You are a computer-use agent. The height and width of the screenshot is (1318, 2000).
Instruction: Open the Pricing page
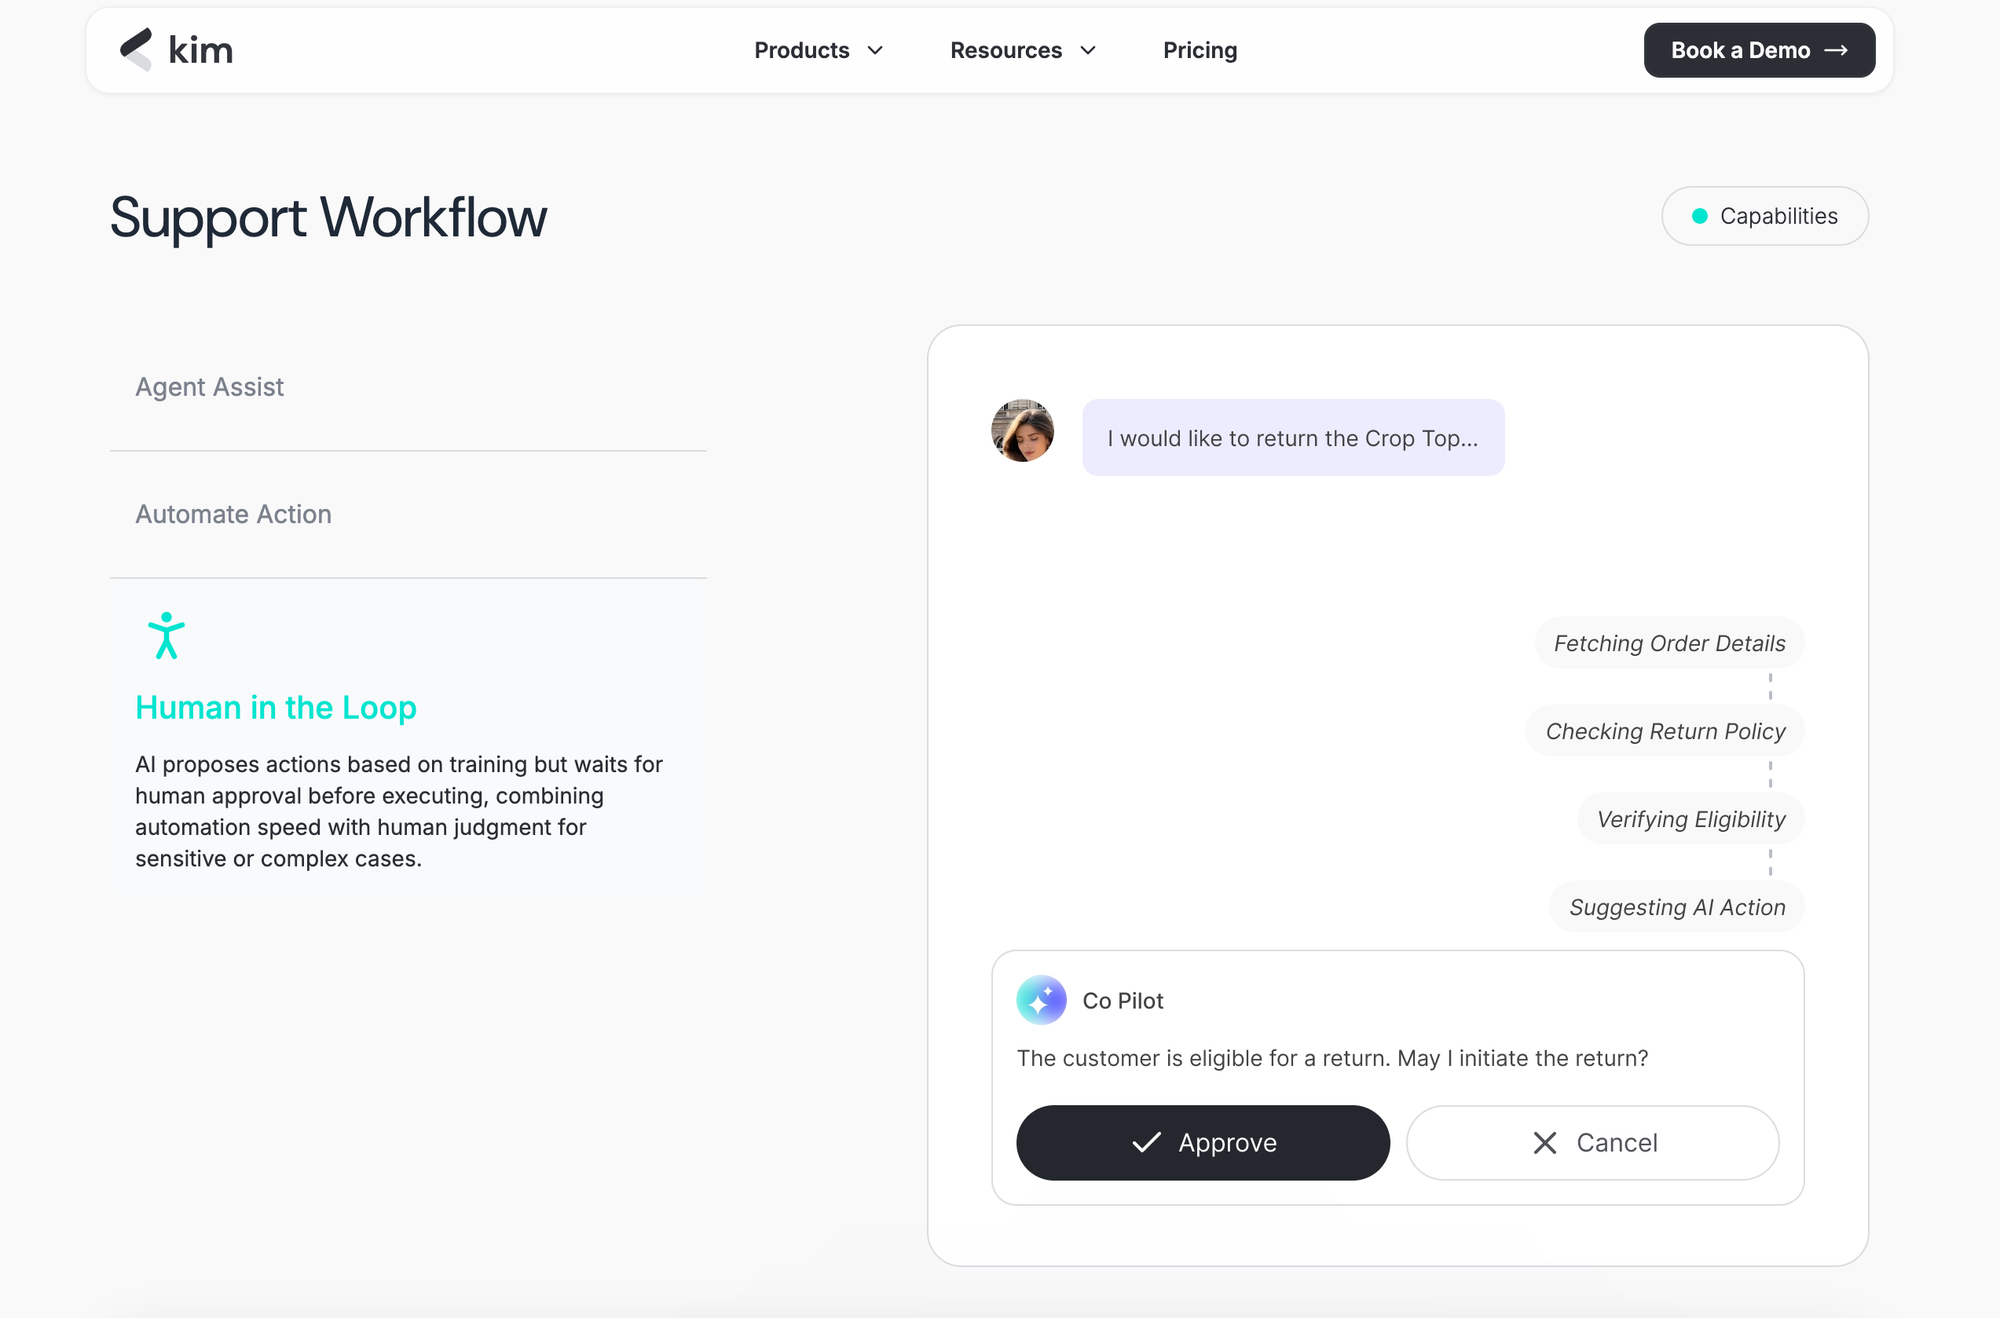[1200, 50]
